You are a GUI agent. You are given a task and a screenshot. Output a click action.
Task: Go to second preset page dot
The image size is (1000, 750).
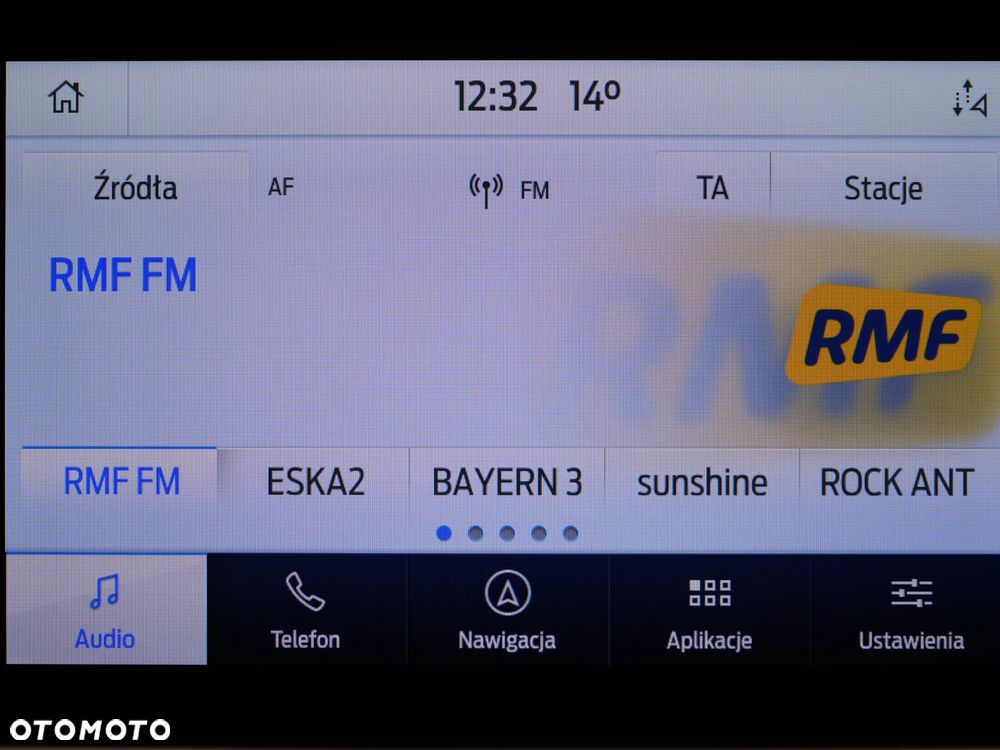click(475, 533)
